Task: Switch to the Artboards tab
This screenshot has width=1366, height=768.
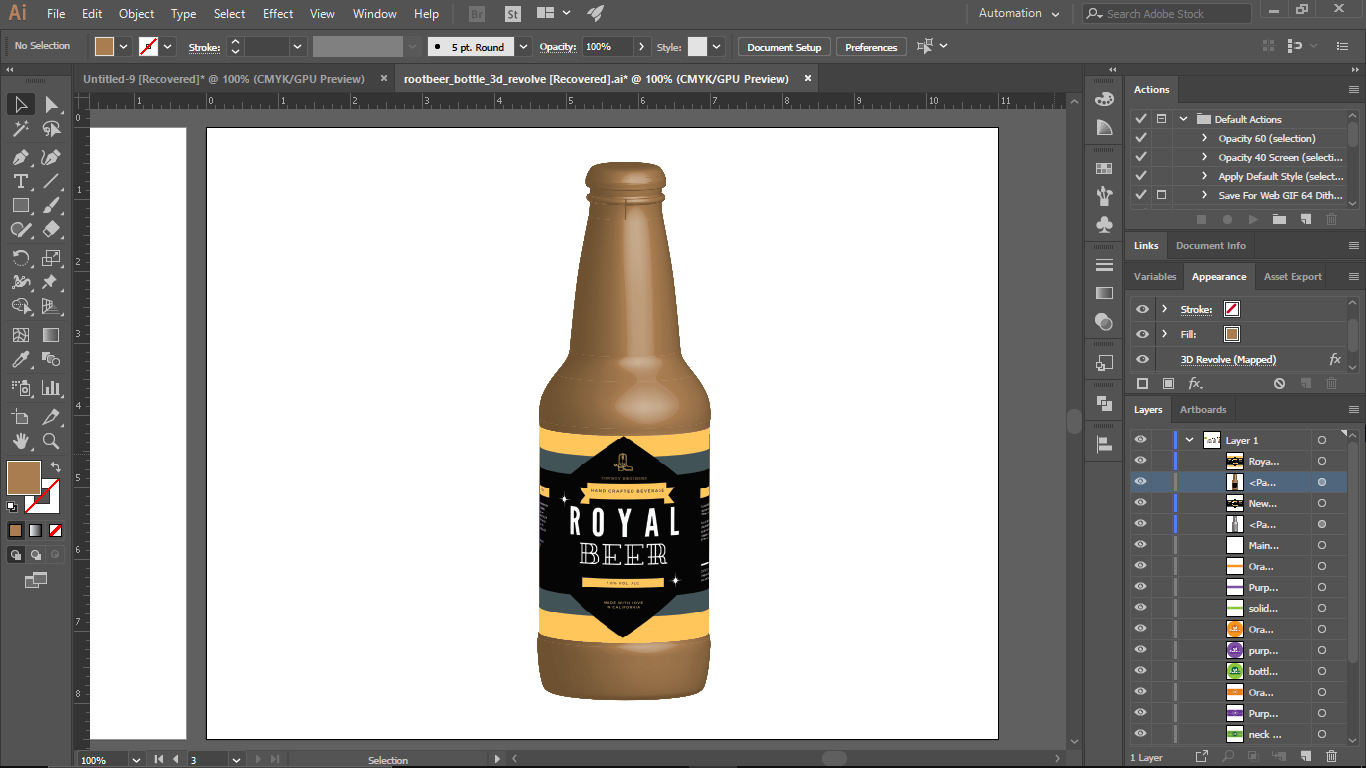Action: 1203,409
